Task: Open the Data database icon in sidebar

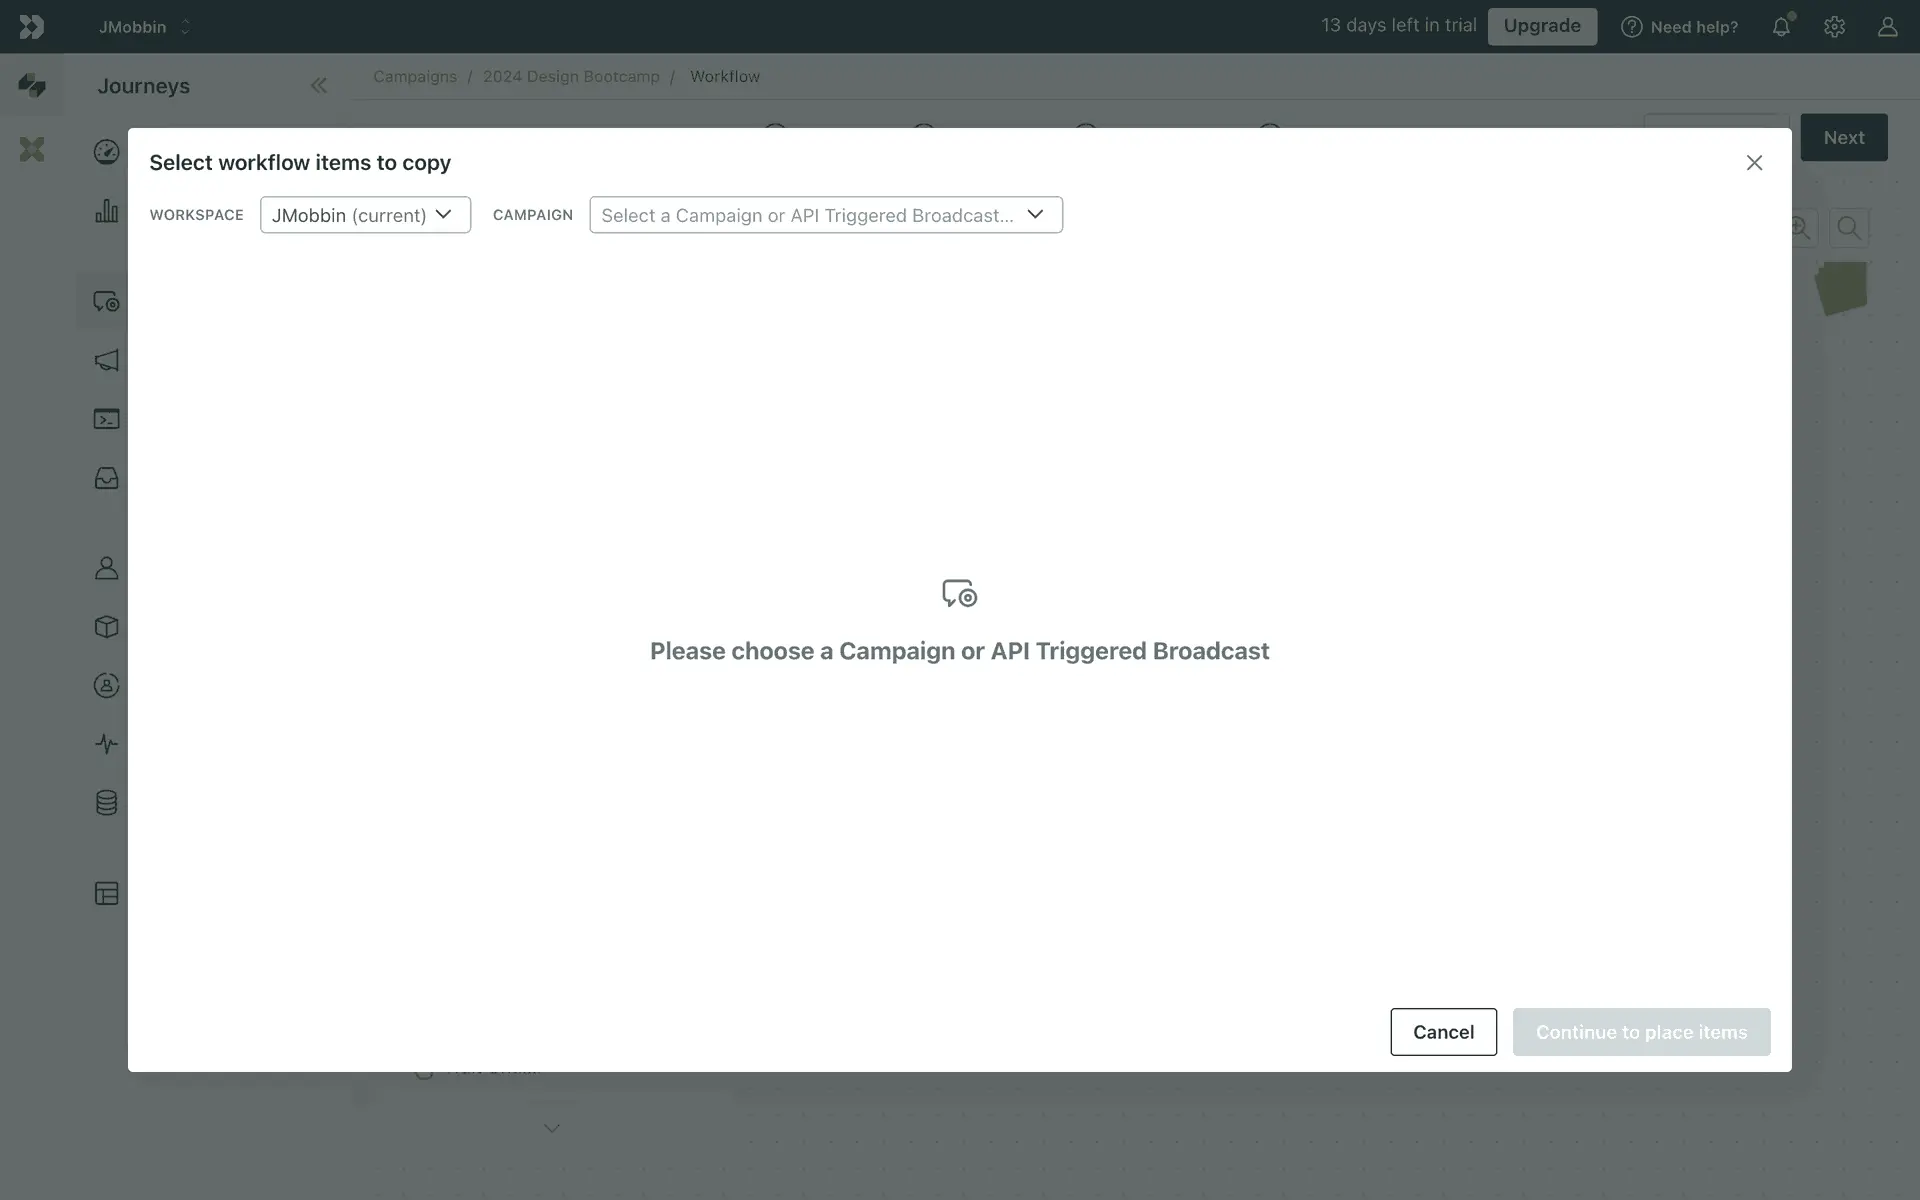Action: coord(106,802)
